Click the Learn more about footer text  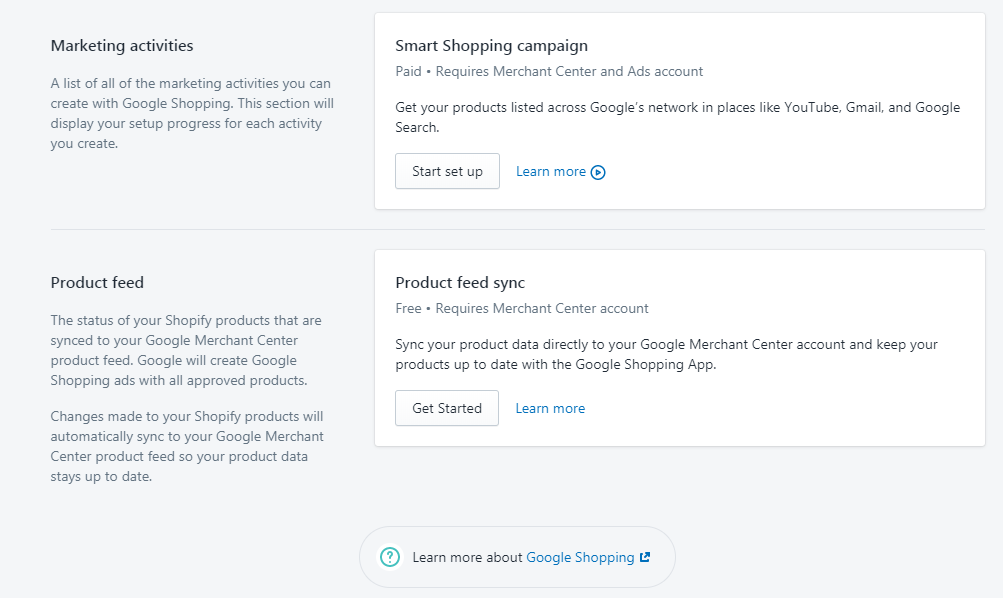tap(468, 557)
